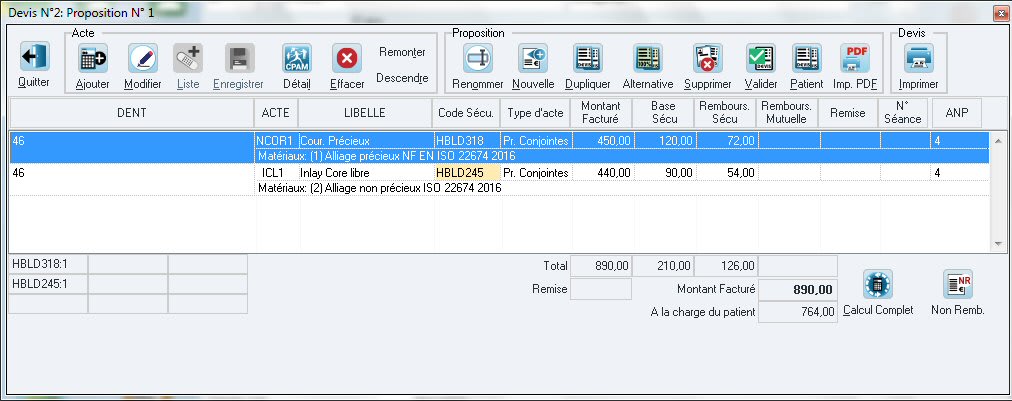Export the quote via Imp. PDF

coord(855,58)
